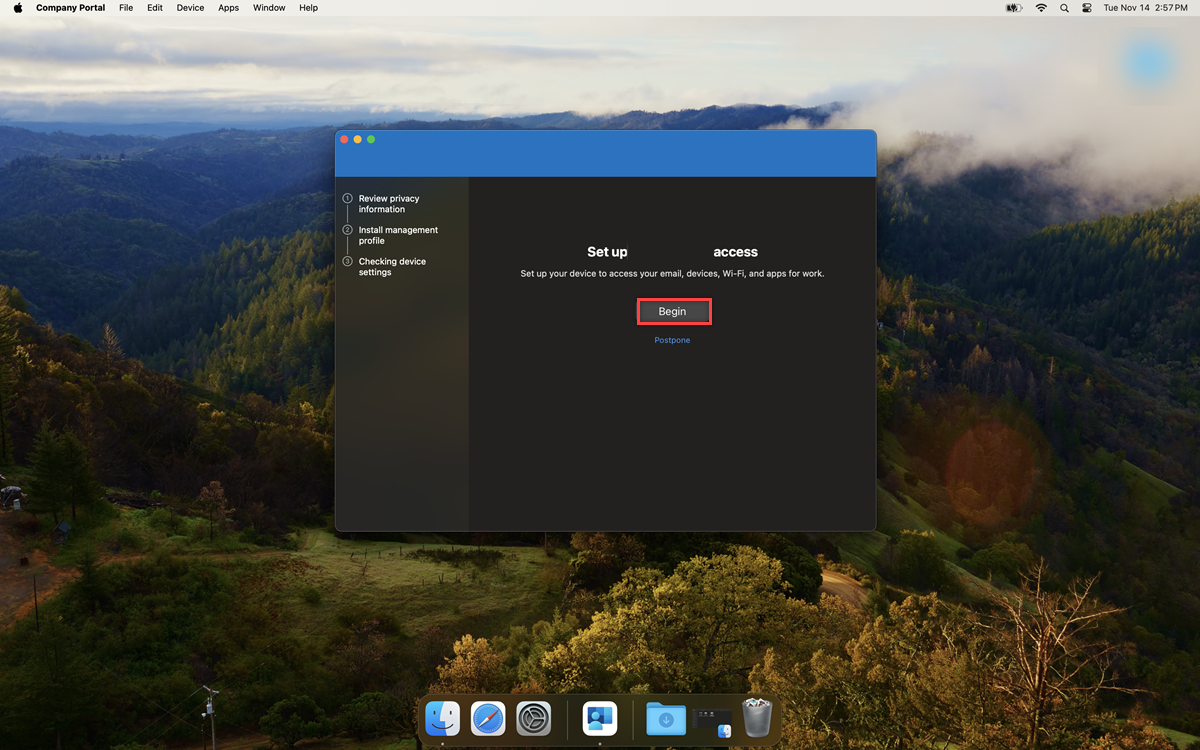
Task: Open Spotlight search from the menu bar
Action: pyautogui.click(x=1064, y=7)
